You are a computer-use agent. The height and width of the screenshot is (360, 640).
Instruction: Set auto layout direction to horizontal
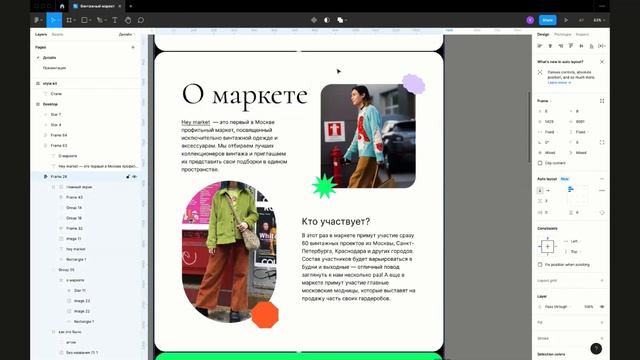(x=548, y=191)
